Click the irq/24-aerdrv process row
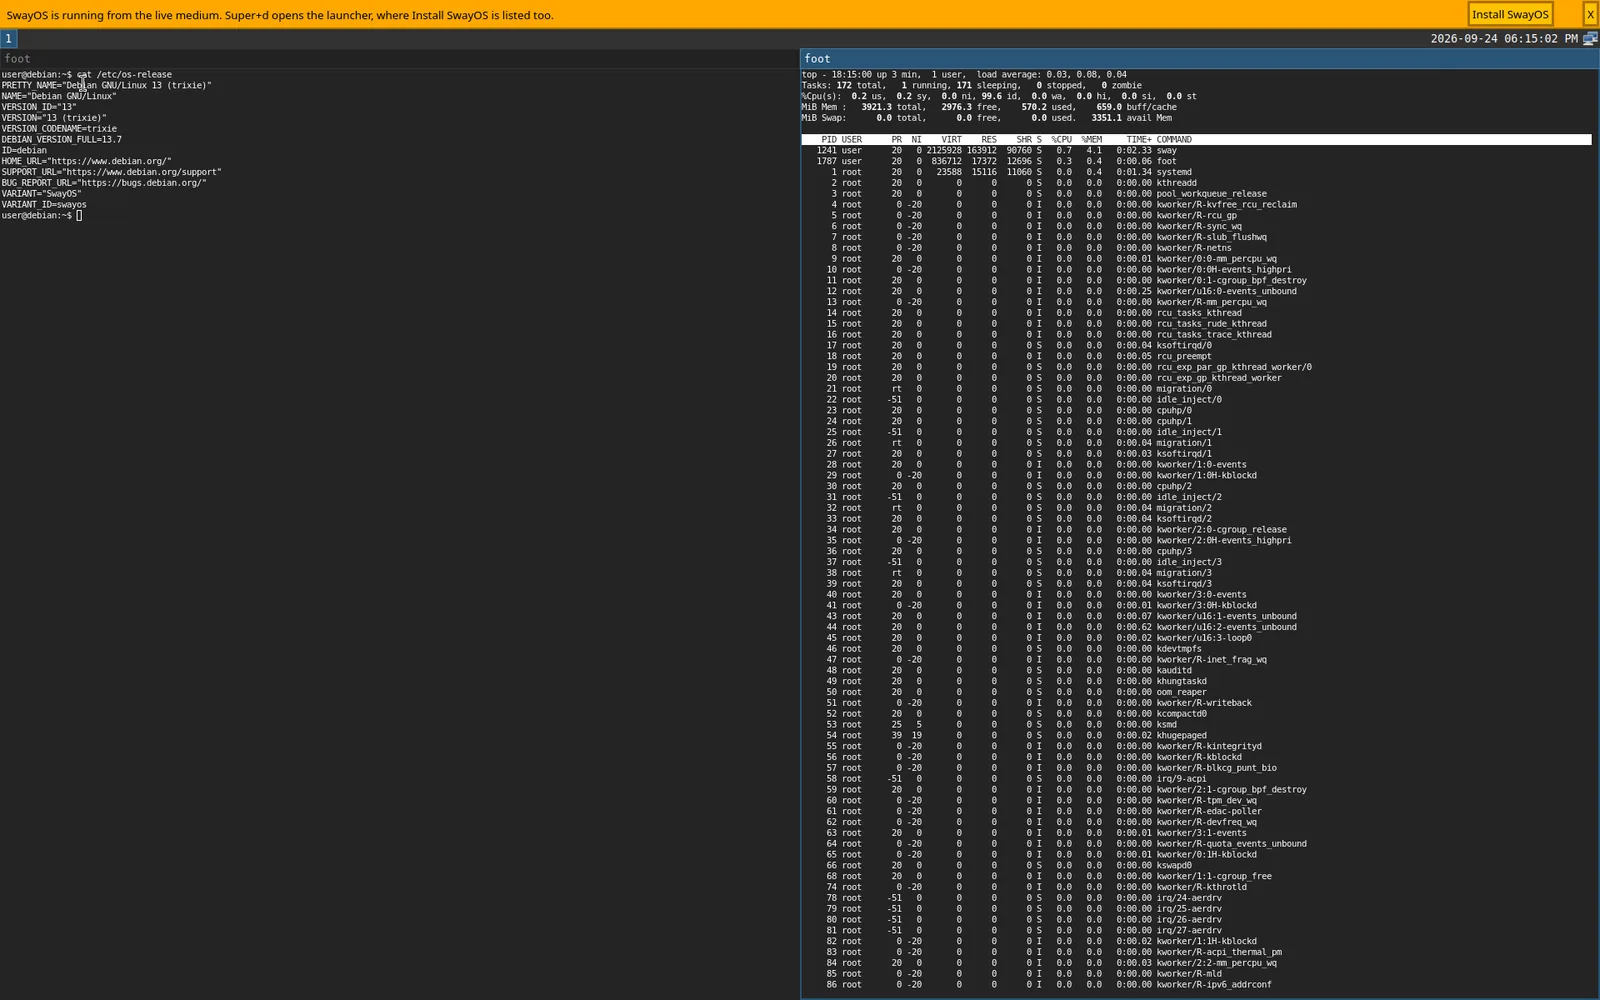Image resolution: width=1600 pixels, height=1000 pixels. [x=1196, y=898]
